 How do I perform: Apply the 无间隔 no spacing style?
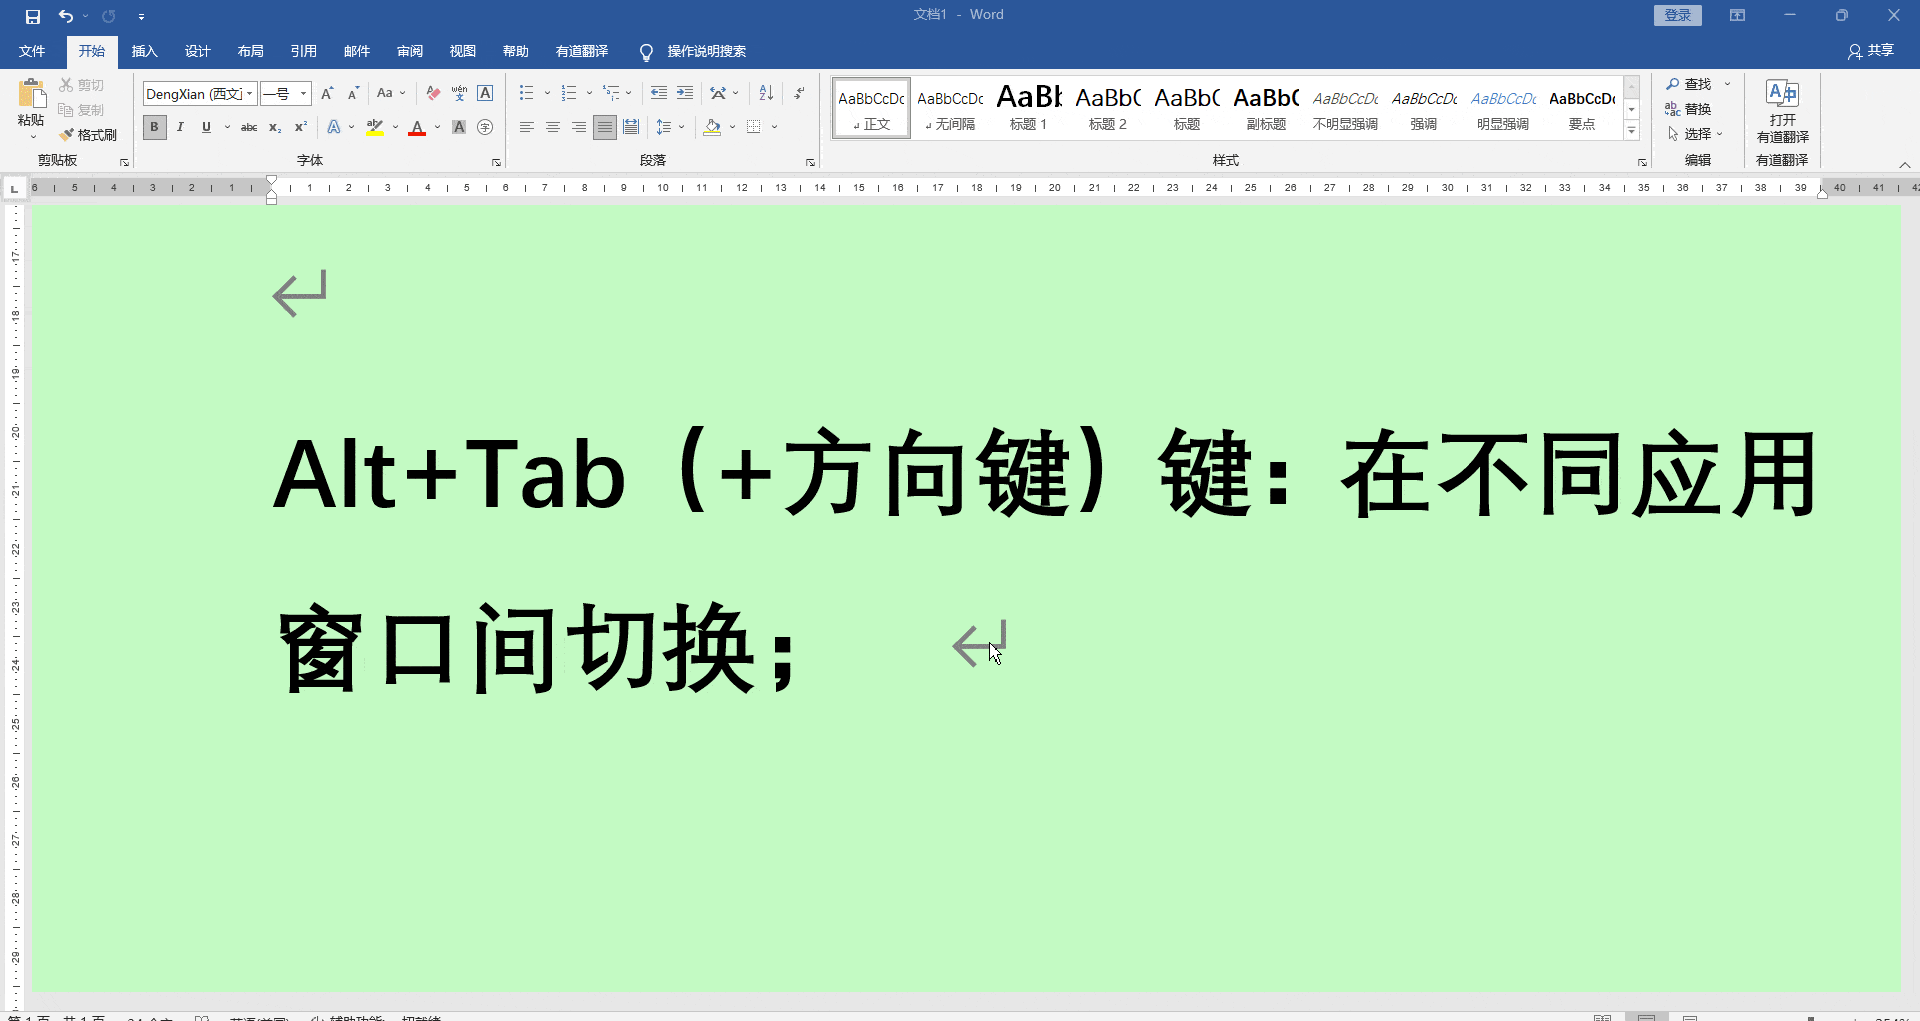click(x=950, y=108)
